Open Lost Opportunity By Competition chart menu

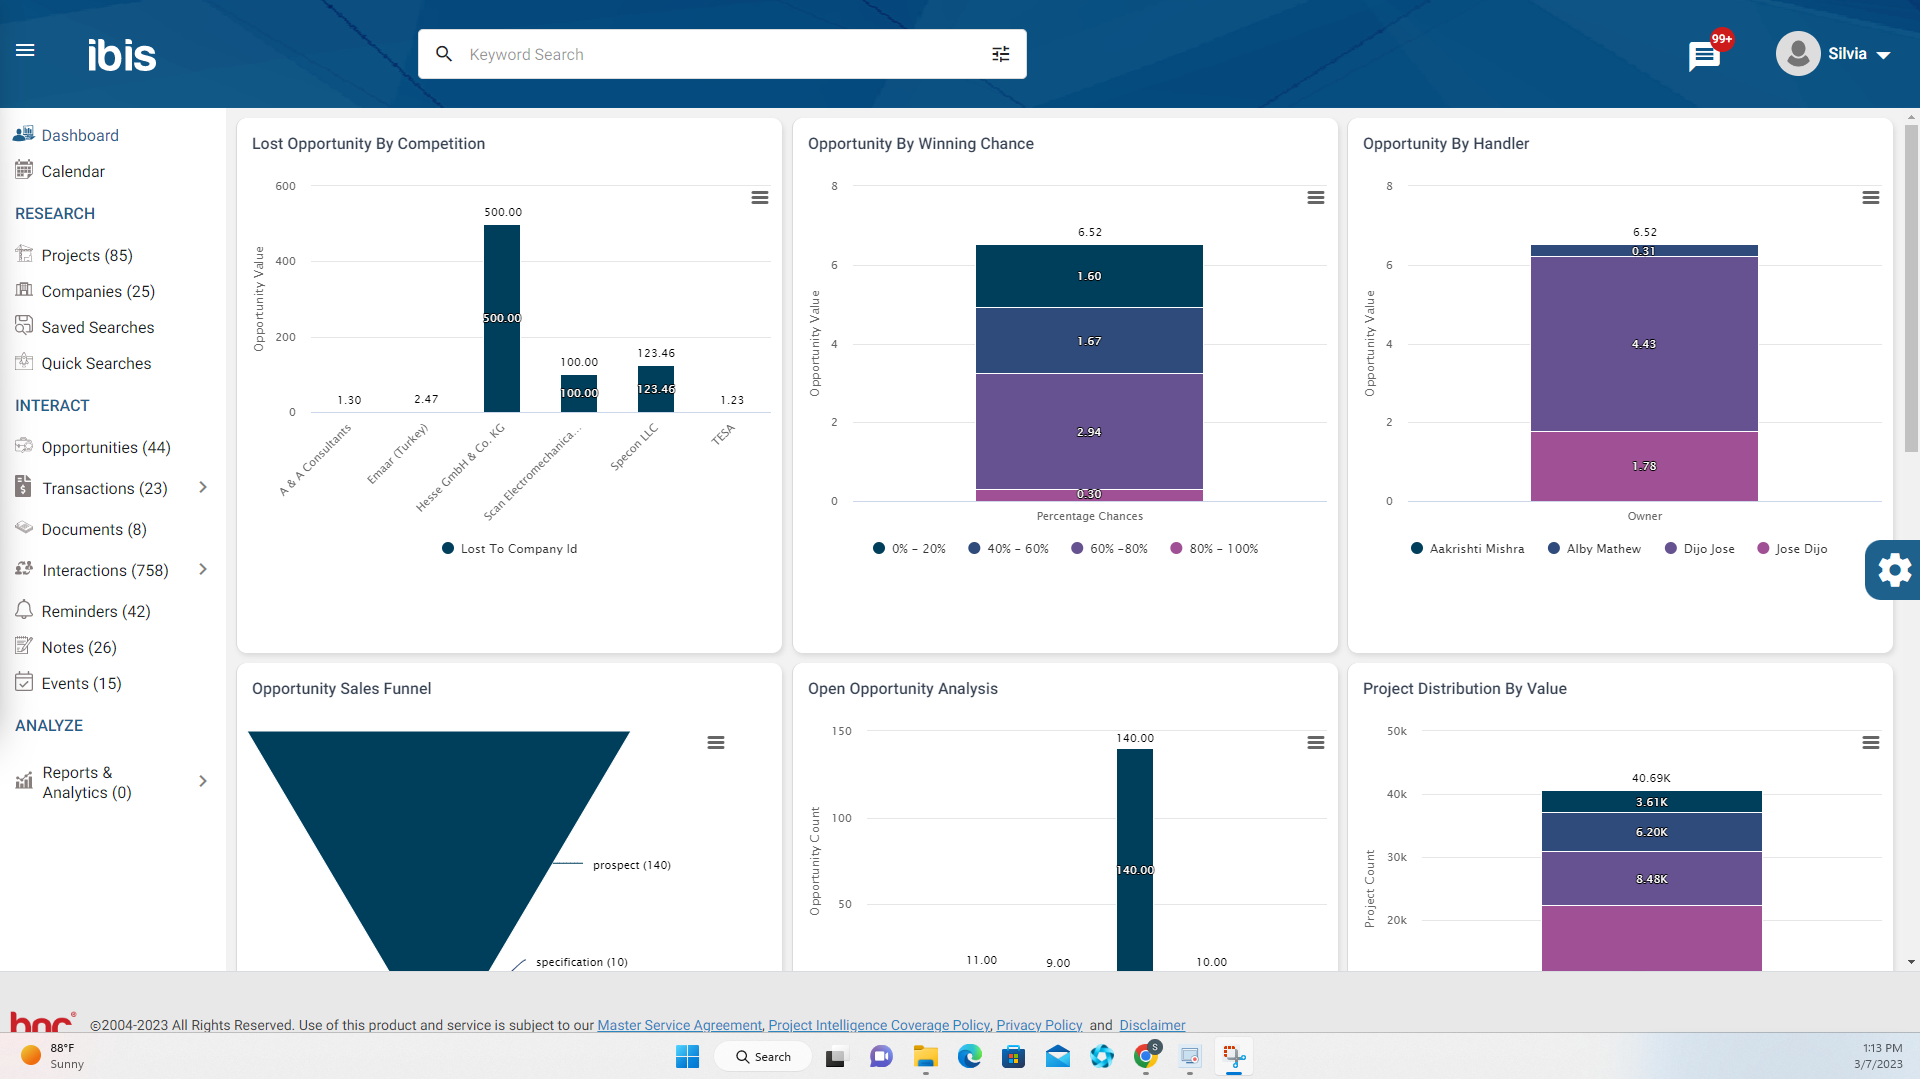pos(760,198)
